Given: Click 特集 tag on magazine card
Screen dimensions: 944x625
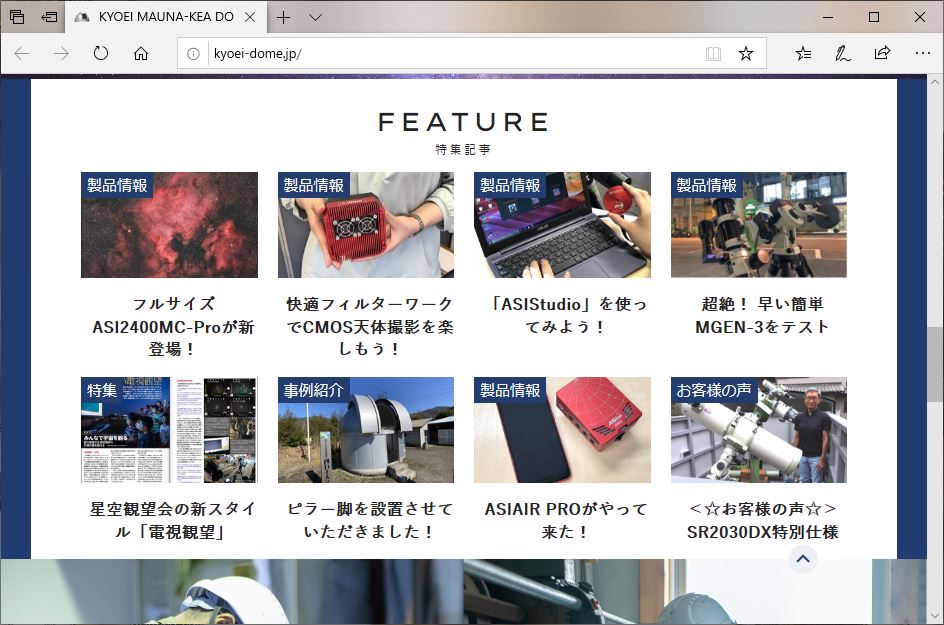Looking at the screenshot, I should (101, 390).
